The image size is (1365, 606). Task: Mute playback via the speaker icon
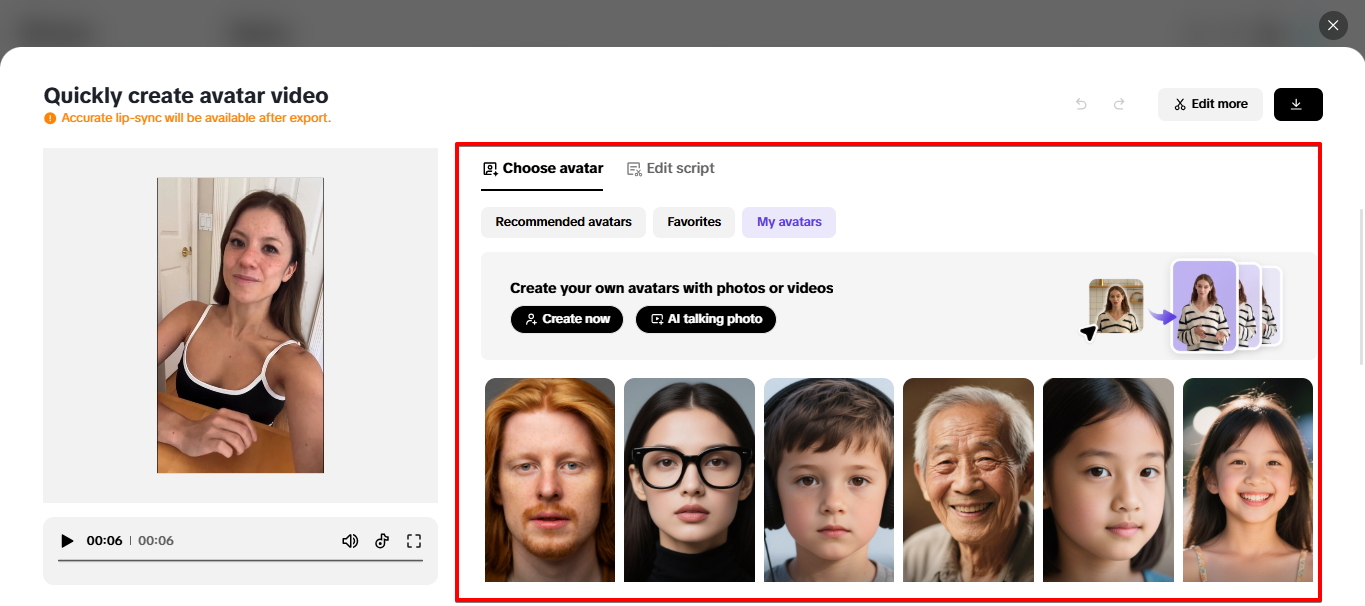(349, 540)
